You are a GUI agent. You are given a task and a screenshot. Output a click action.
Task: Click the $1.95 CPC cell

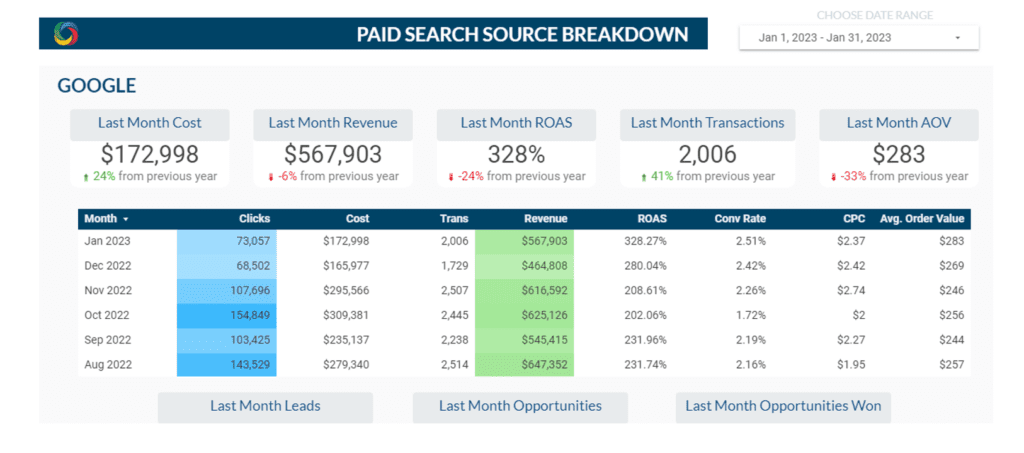852,365
